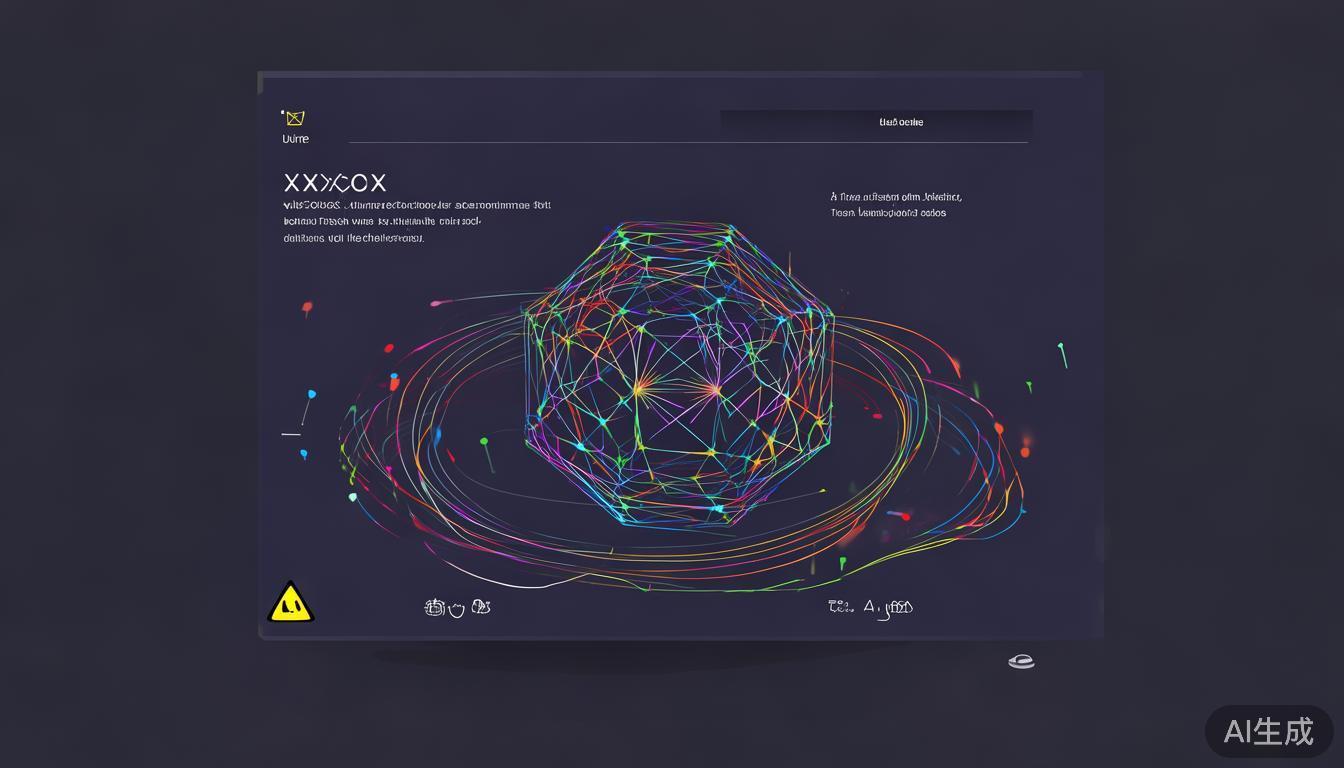Click the yellow warning triangle icon

291,602
